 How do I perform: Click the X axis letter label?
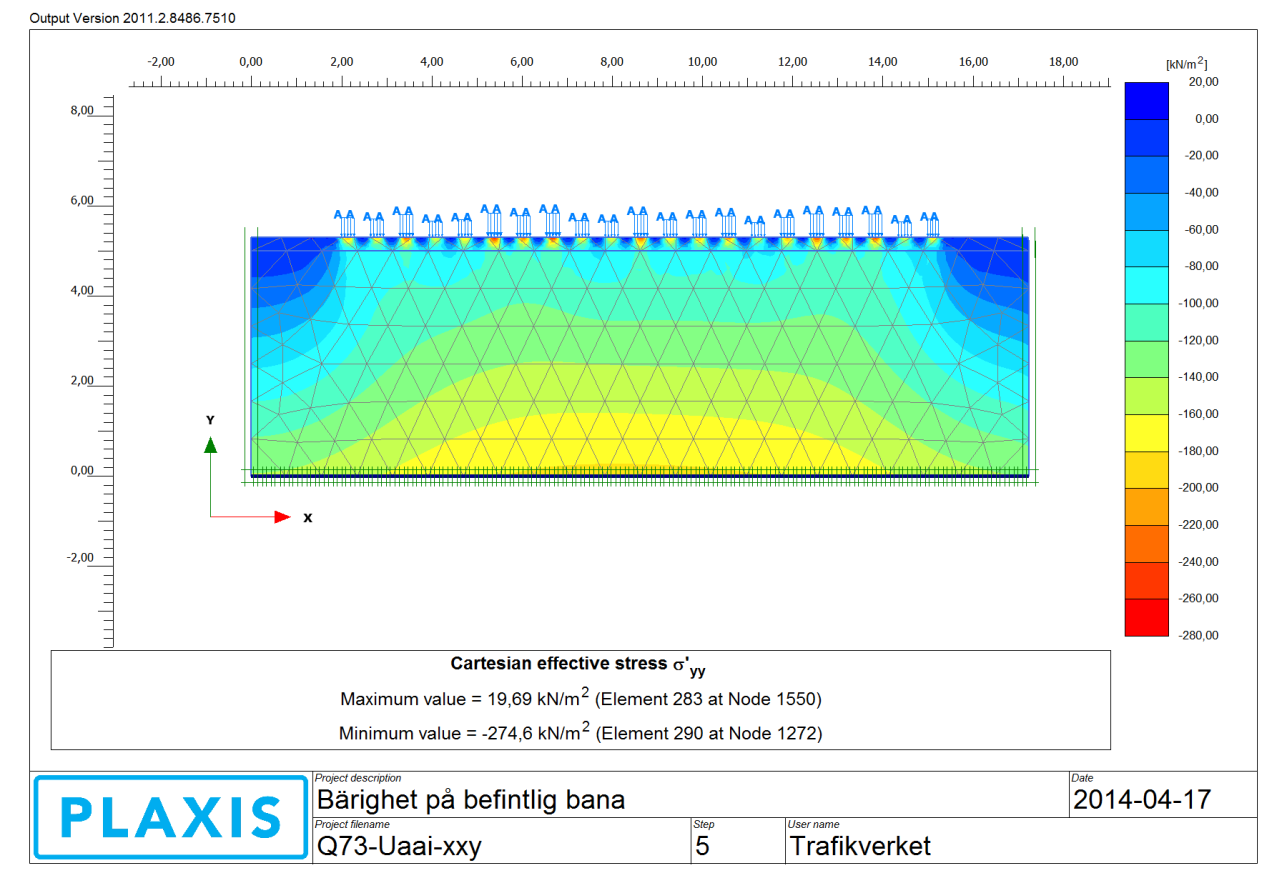(307, 518)
